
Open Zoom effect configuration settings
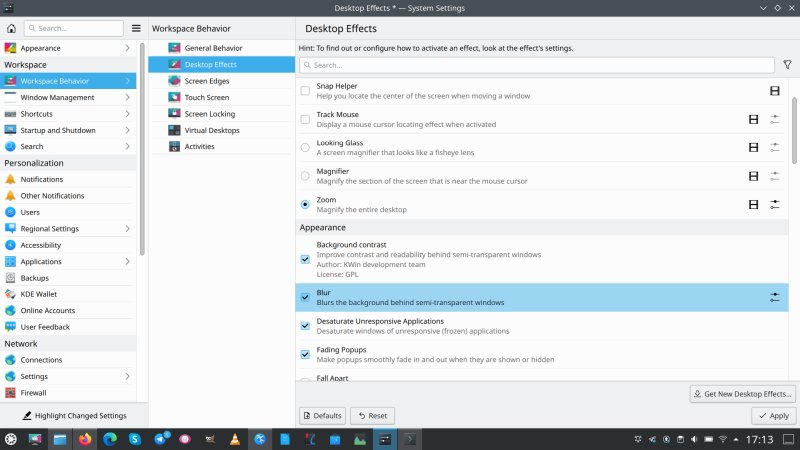(774, 204)
